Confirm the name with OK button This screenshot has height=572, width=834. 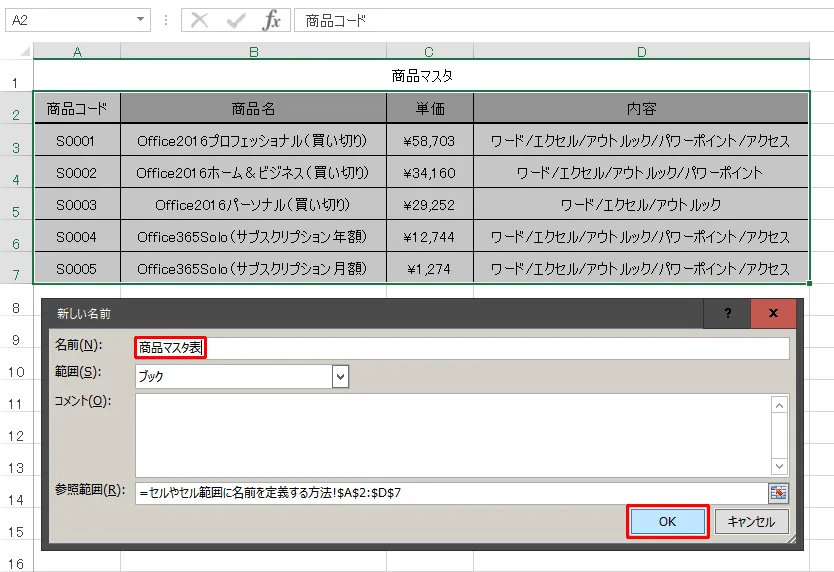(x=668, y=521)
